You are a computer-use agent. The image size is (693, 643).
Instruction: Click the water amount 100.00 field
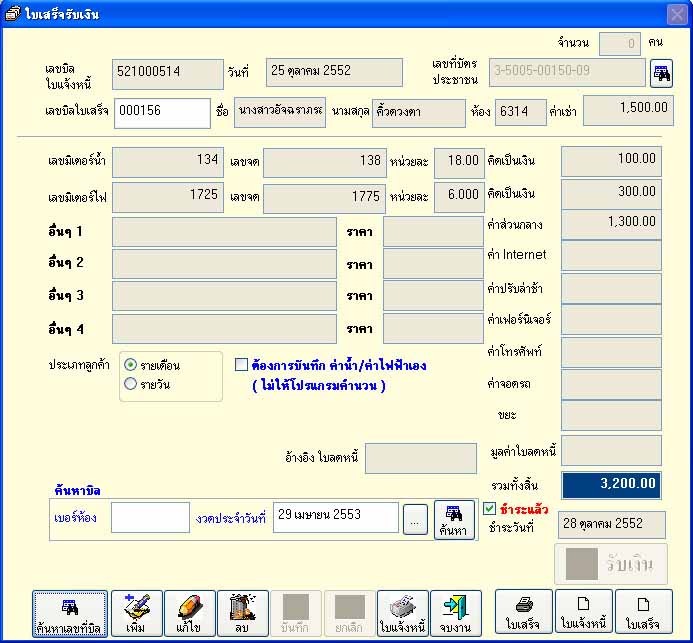point(611,161)
